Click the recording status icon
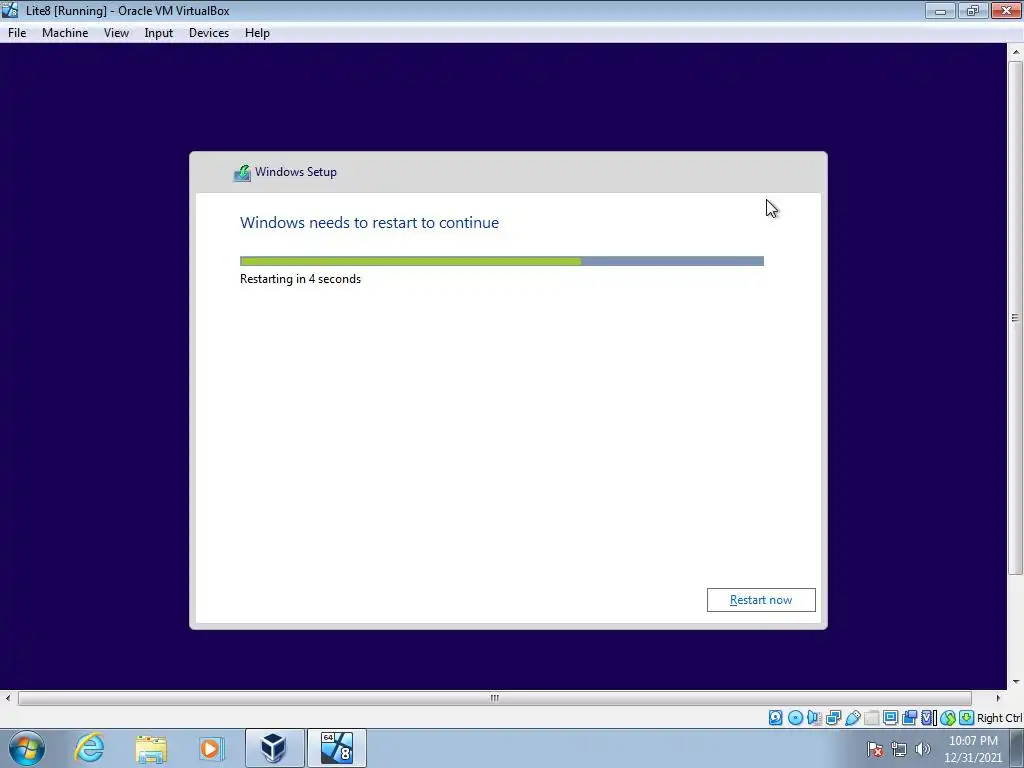 [x=909, y=718]
